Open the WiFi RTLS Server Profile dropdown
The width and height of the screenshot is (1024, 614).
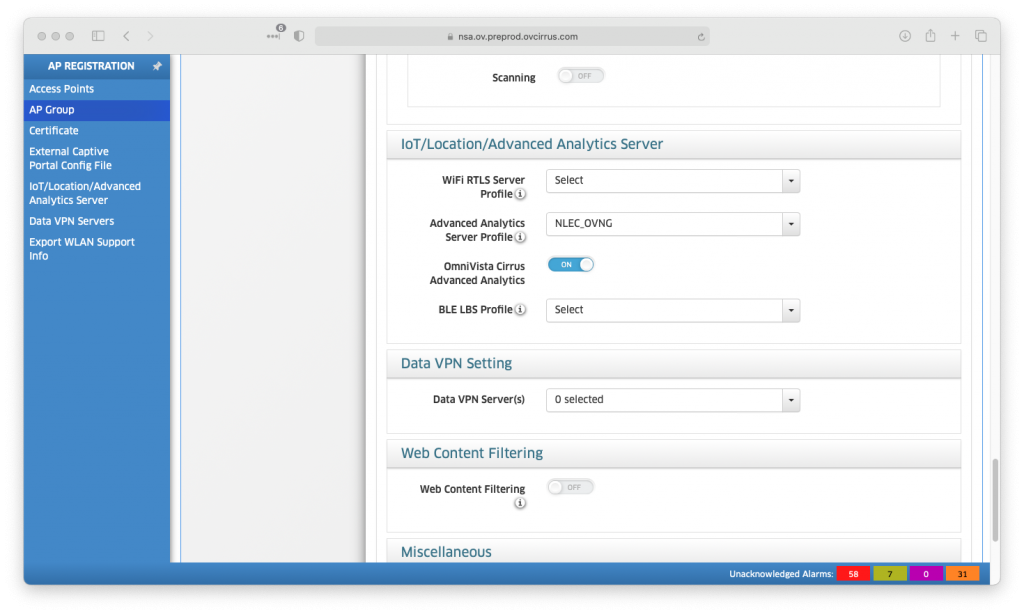tap(672, 181)
